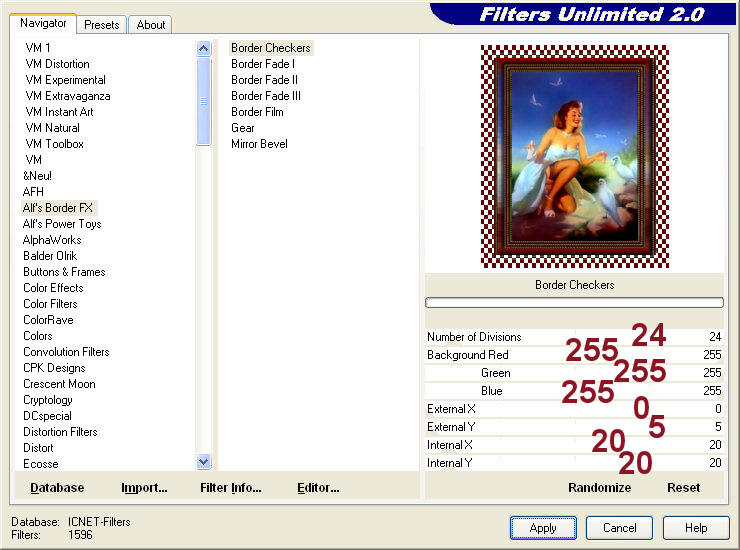Select VM Distortion category
Viewport: 740px width, 550px height.
coord(57,64)
